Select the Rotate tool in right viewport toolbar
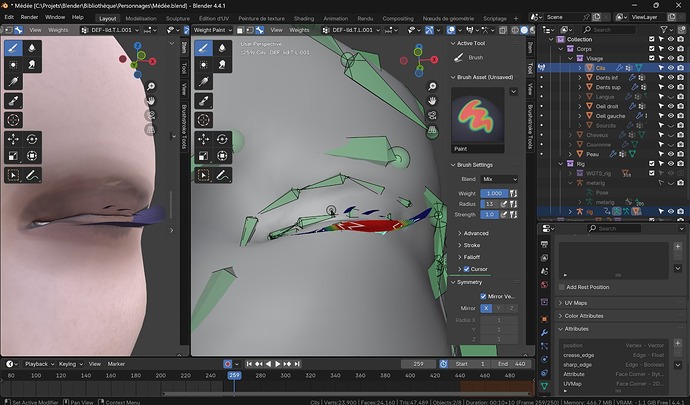 [222, 139]
